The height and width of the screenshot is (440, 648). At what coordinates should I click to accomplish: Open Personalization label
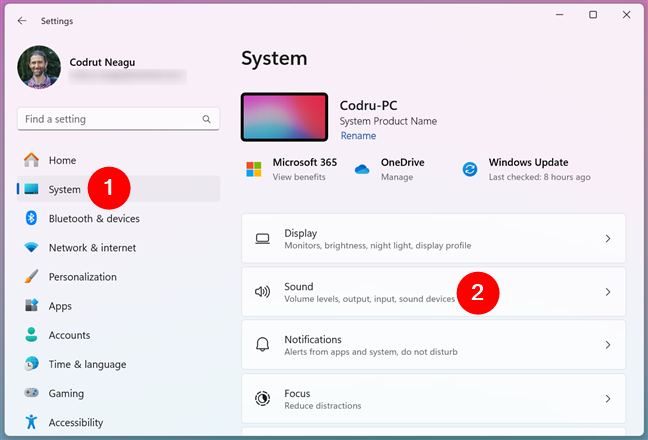click(x=83, y=277)
